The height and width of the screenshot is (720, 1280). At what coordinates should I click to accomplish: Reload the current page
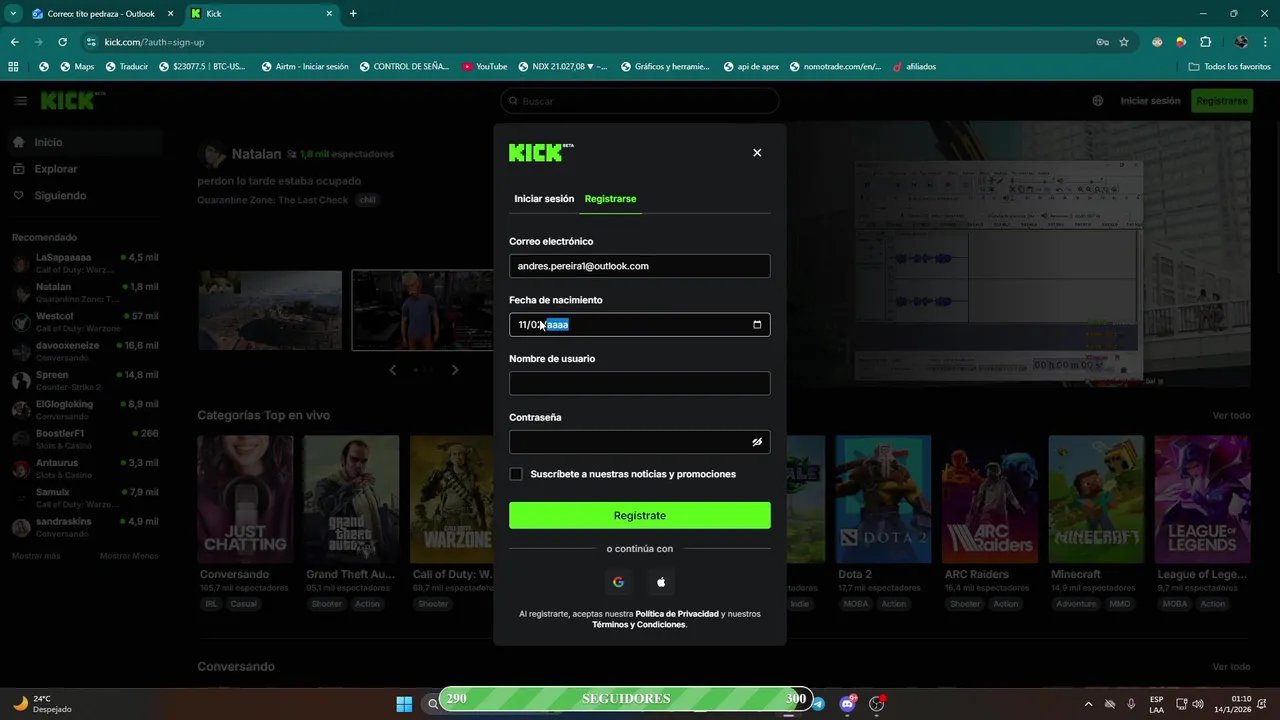coord(62,42)
